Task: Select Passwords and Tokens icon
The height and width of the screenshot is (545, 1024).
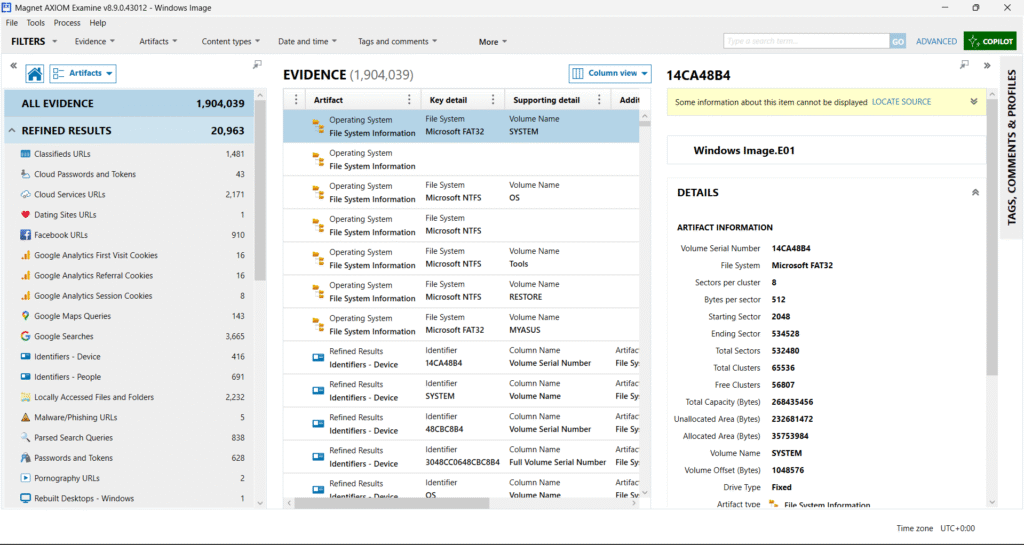Action: tap(25, 458)
